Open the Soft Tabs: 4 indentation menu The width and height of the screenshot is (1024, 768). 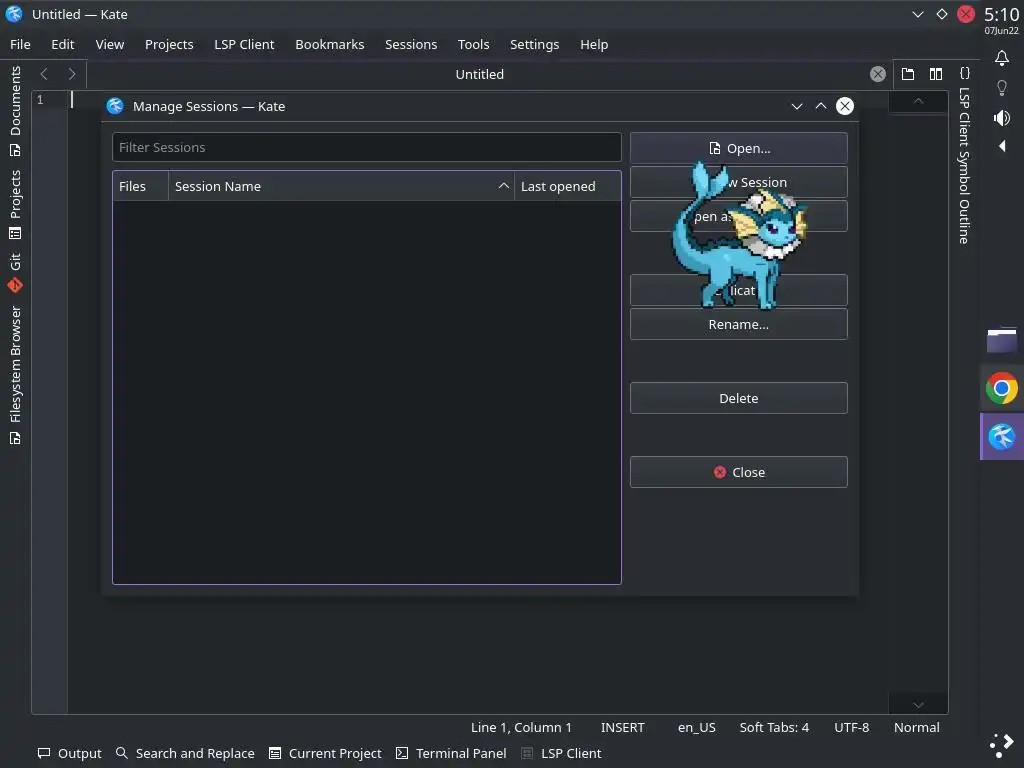pyautogui.click(x=774, y=727)
